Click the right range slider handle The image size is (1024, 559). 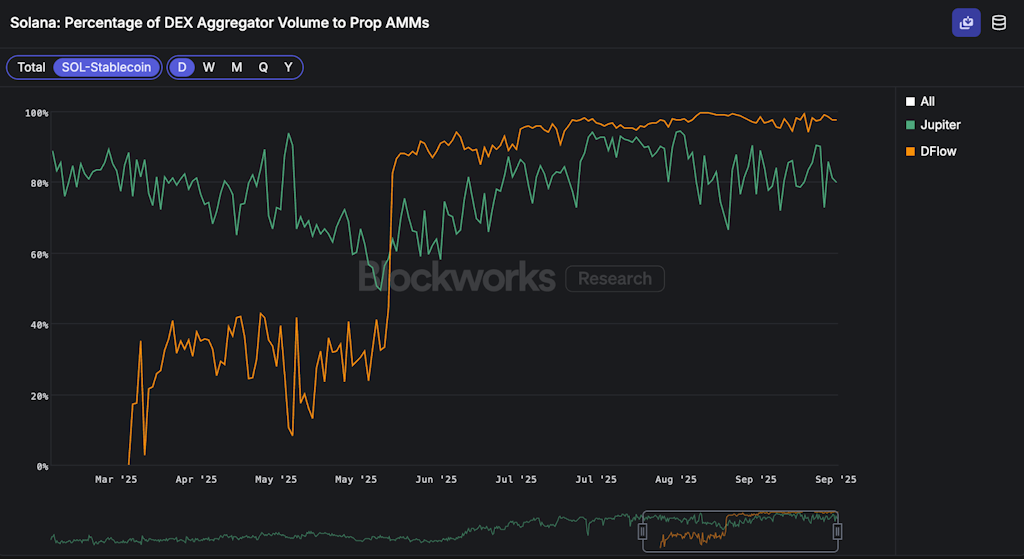pyautogui.click(x=838, y=531)
